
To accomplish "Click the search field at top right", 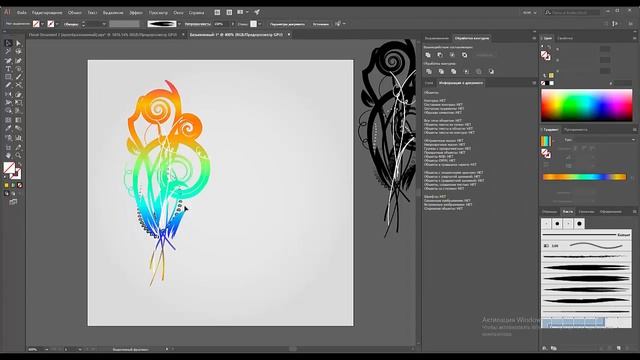I will click(x=572, y=13).
